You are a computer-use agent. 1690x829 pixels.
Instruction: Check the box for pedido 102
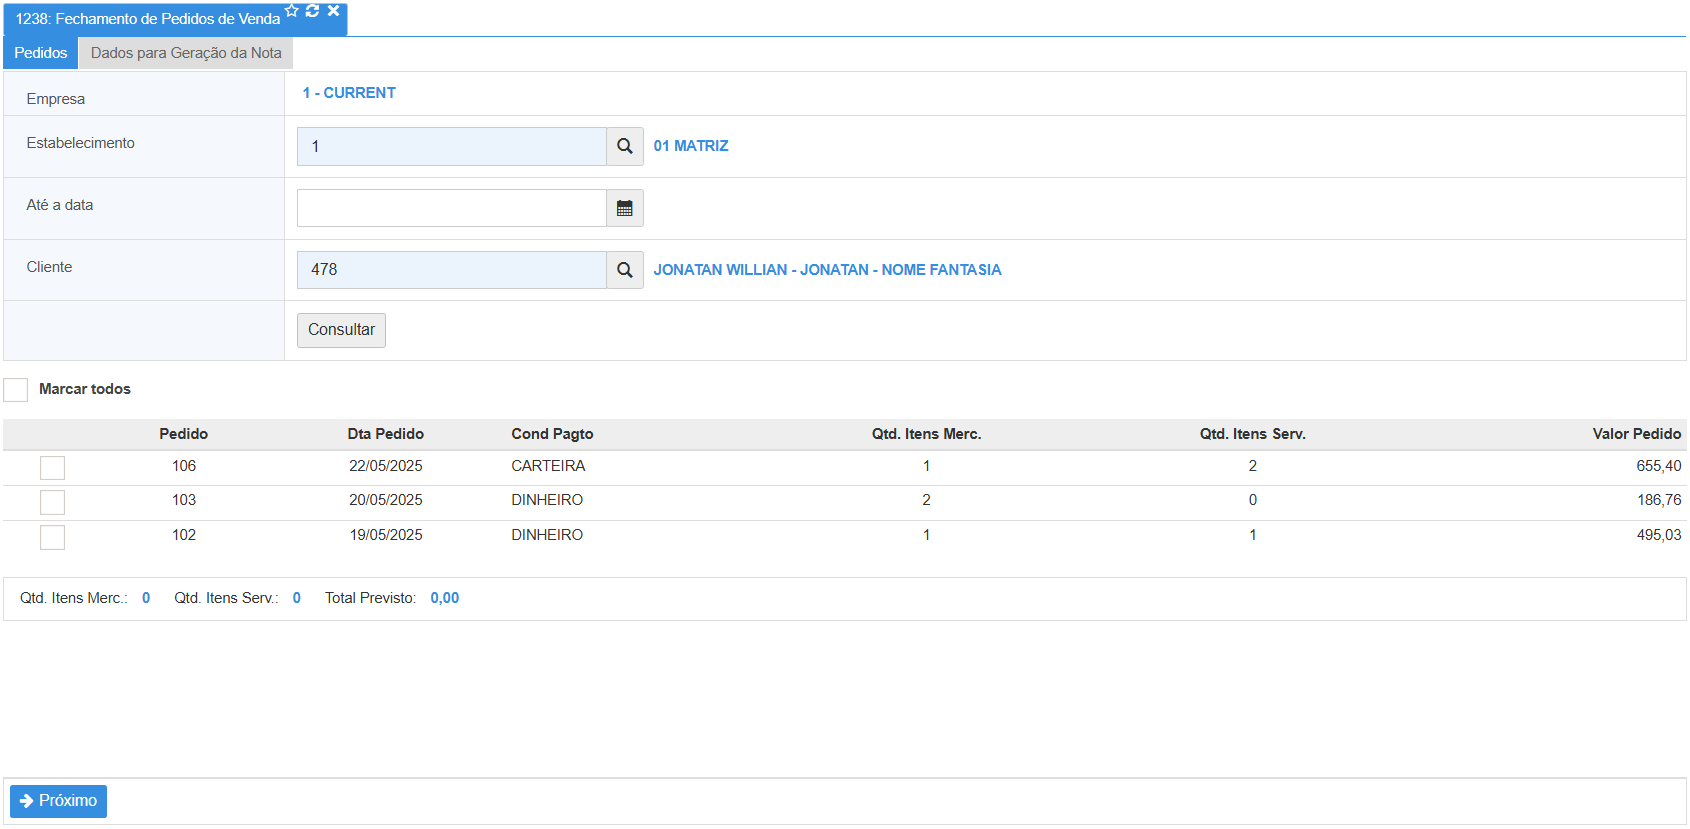52,537
